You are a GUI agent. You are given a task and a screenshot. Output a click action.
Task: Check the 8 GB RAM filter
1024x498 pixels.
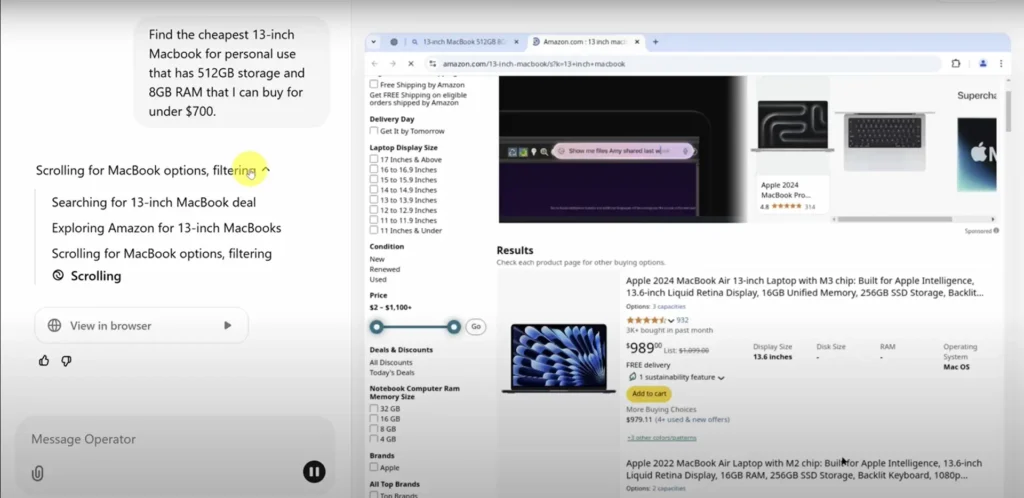374,429
